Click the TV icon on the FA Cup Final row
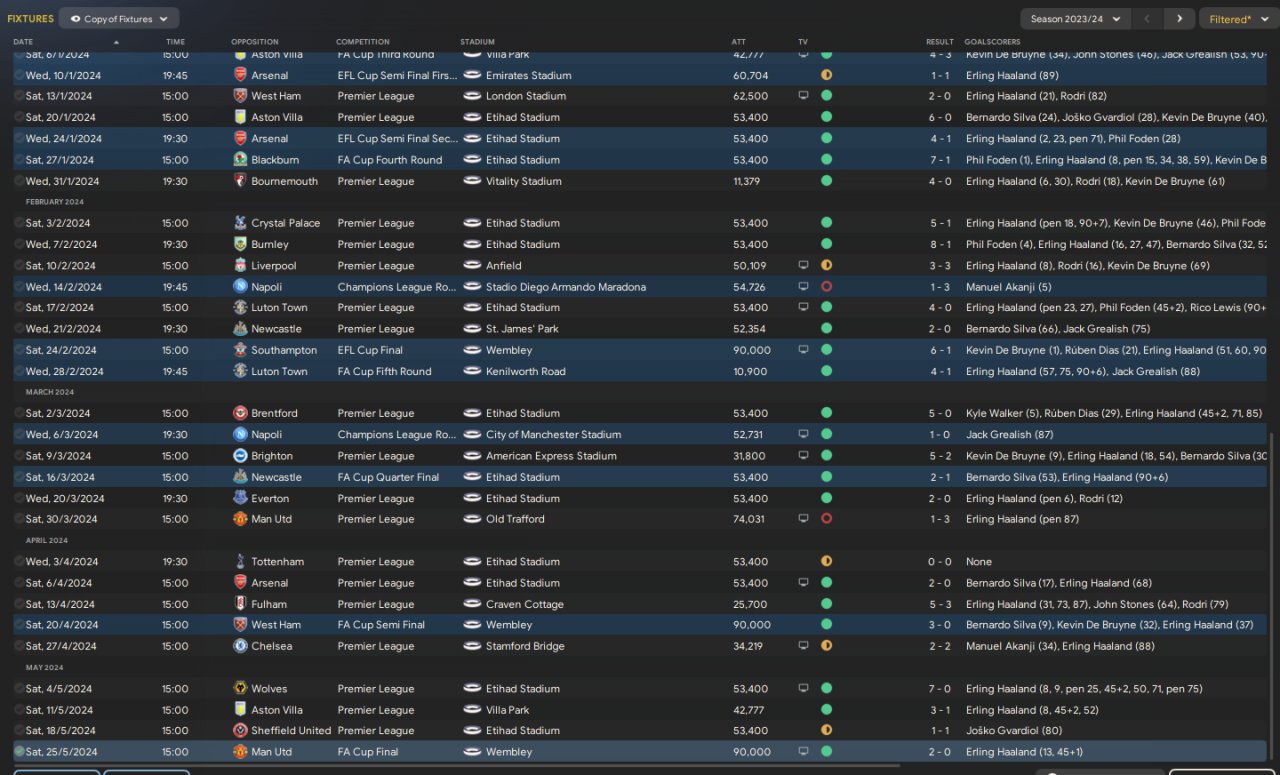The height and width of the screenshot is (775, 1280). tap(803, 752)
